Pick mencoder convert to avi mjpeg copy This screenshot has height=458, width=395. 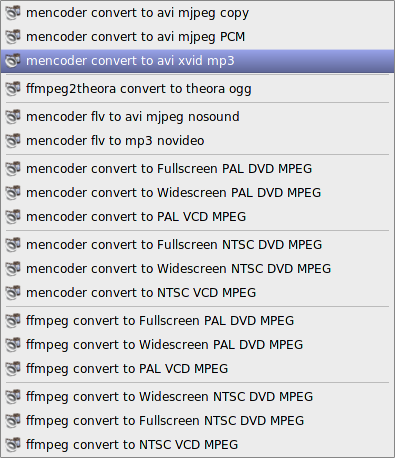pyautogui.click(x=197, y=13)
